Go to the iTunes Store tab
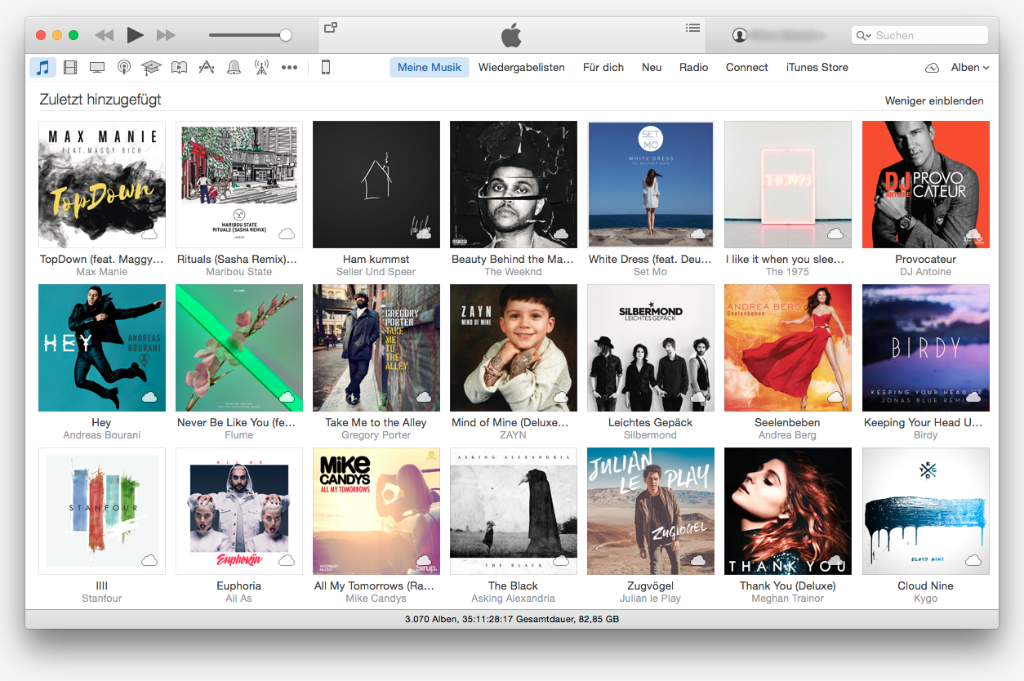Screen dimensions: 1024x681 click(x=817, y=68)
